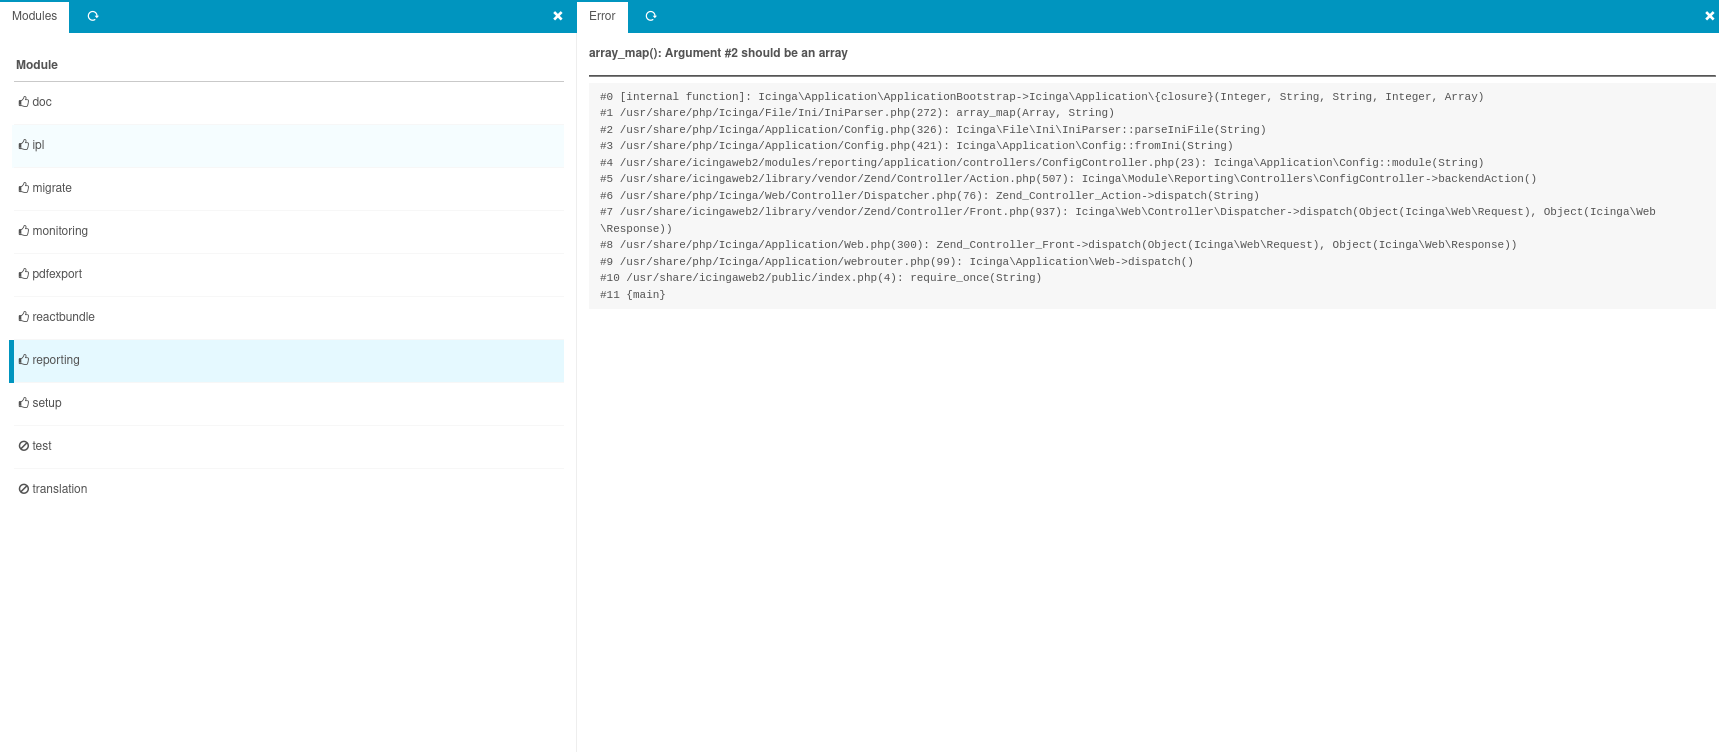Click the enabled thumbs-up icon beside doc
The image size is (1719, 752).
(x=24, y=102)
